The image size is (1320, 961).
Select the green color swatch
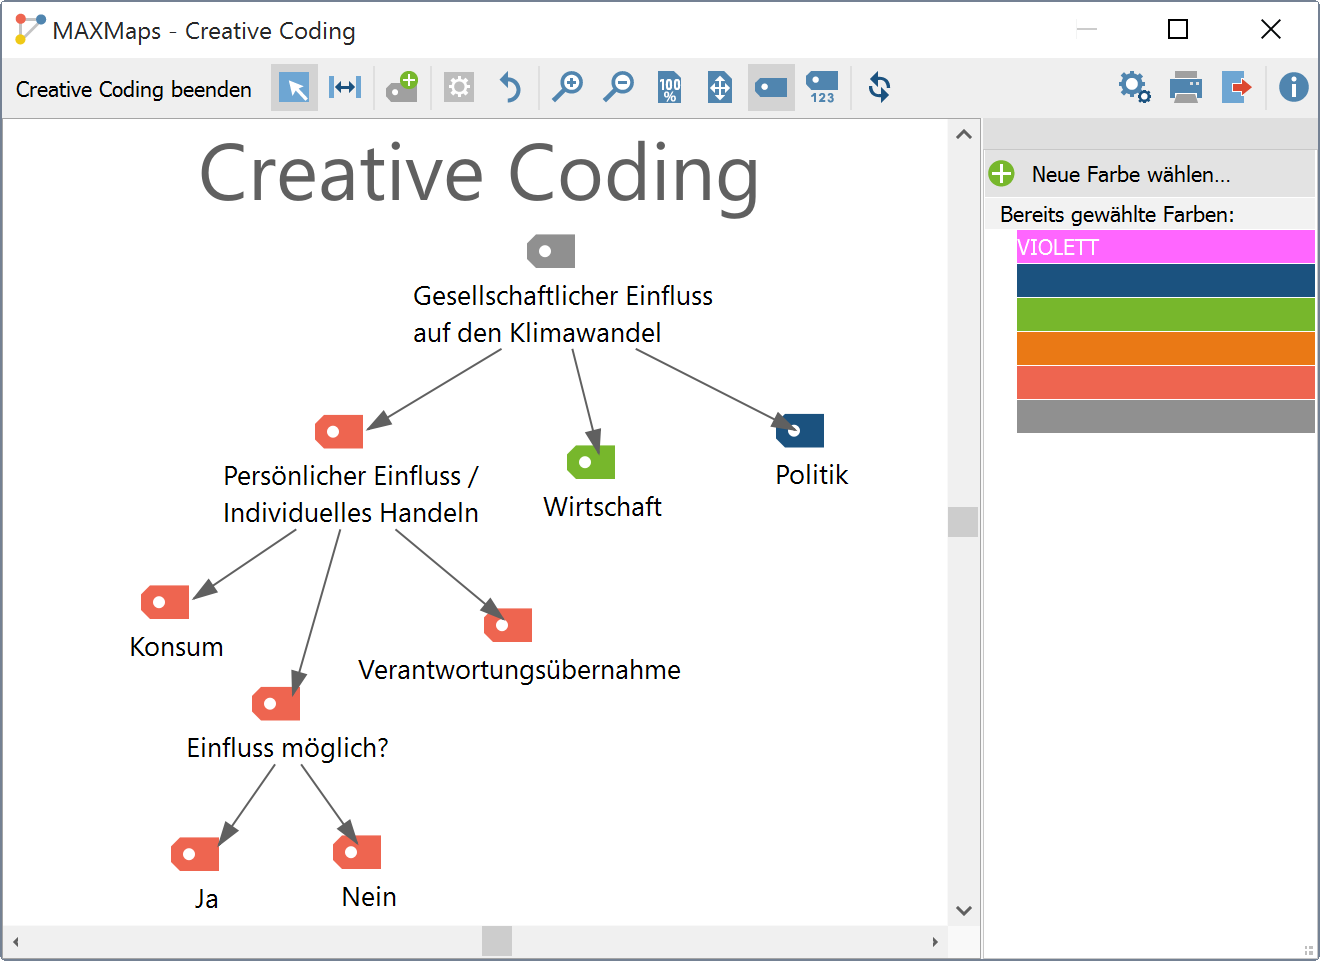[1165, 315]
